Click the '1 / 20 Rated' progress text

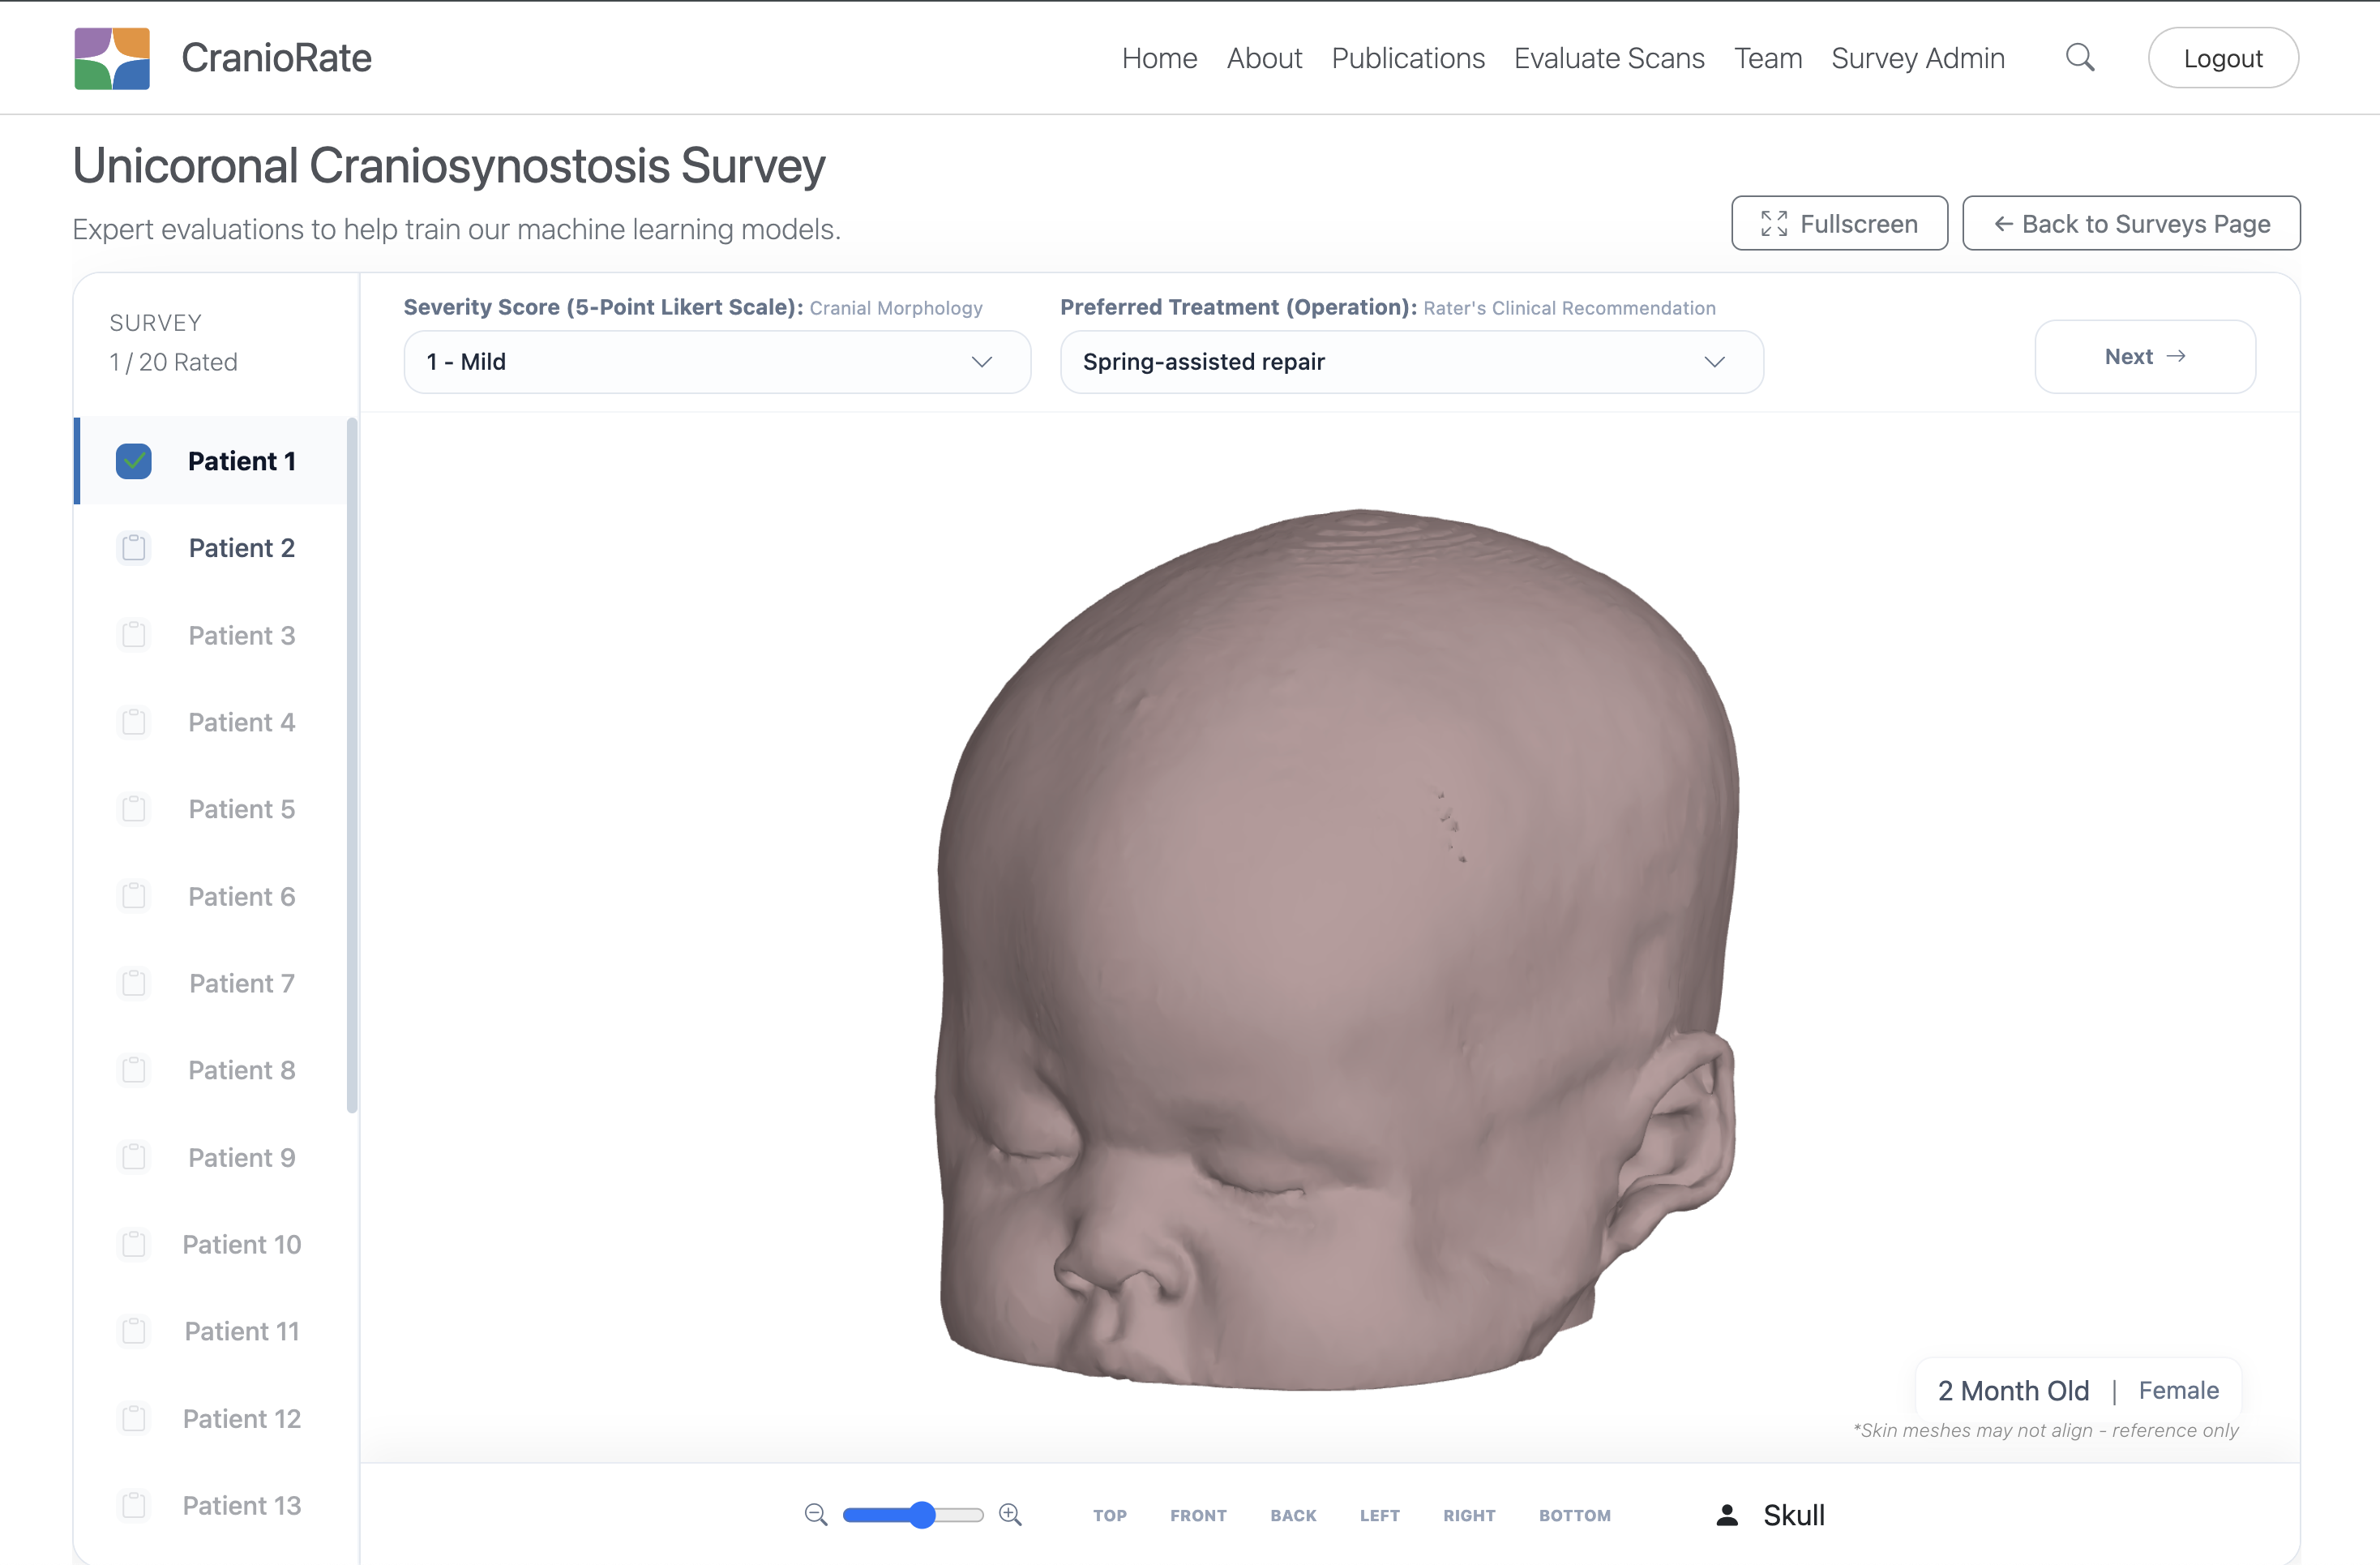click(173, 362)
